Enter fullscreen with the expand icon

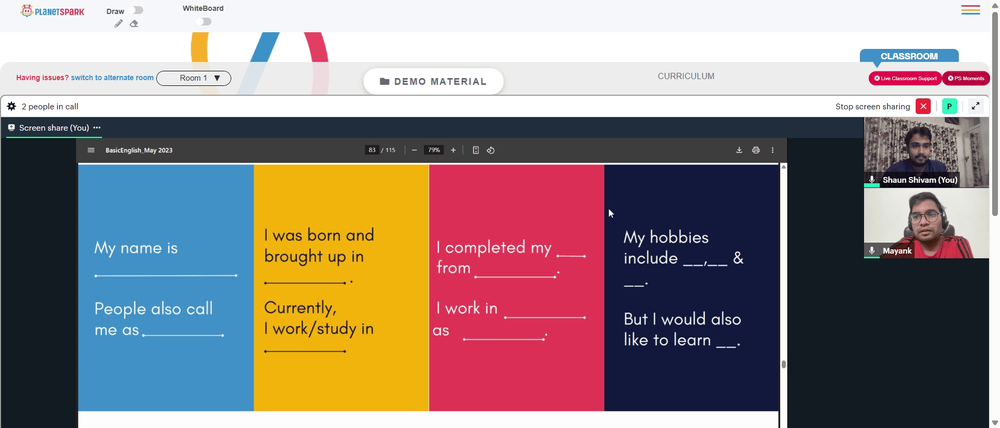(975, 107)
